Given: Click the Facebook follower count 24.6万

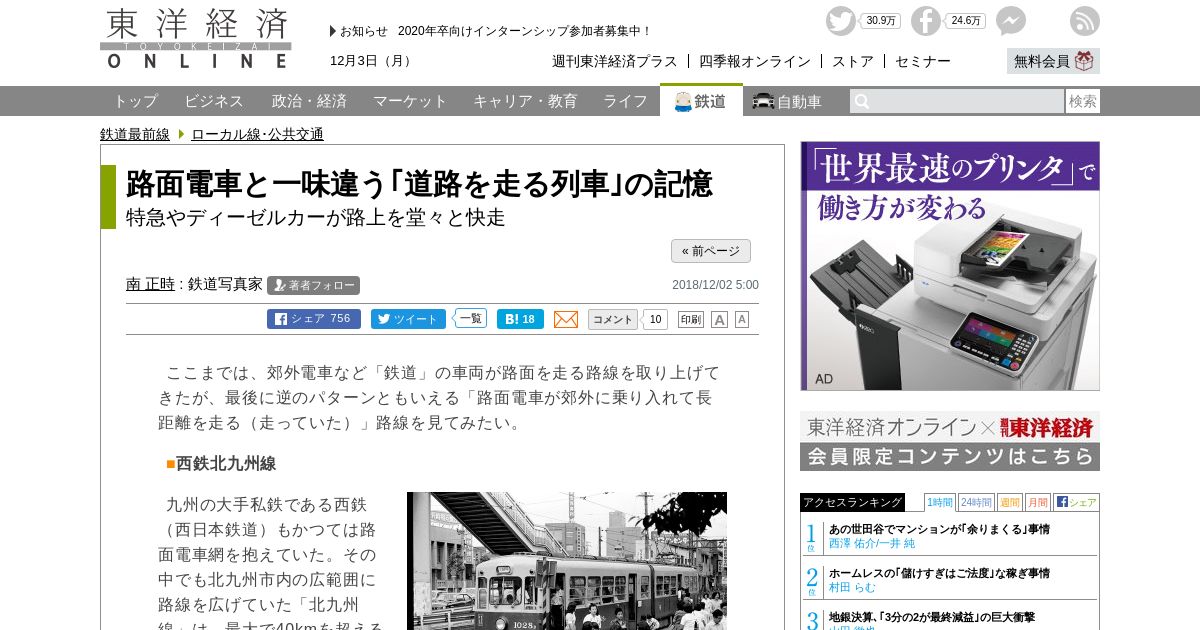Looking at the screenshot, I should pyautogui.click(x=965, y=21).
